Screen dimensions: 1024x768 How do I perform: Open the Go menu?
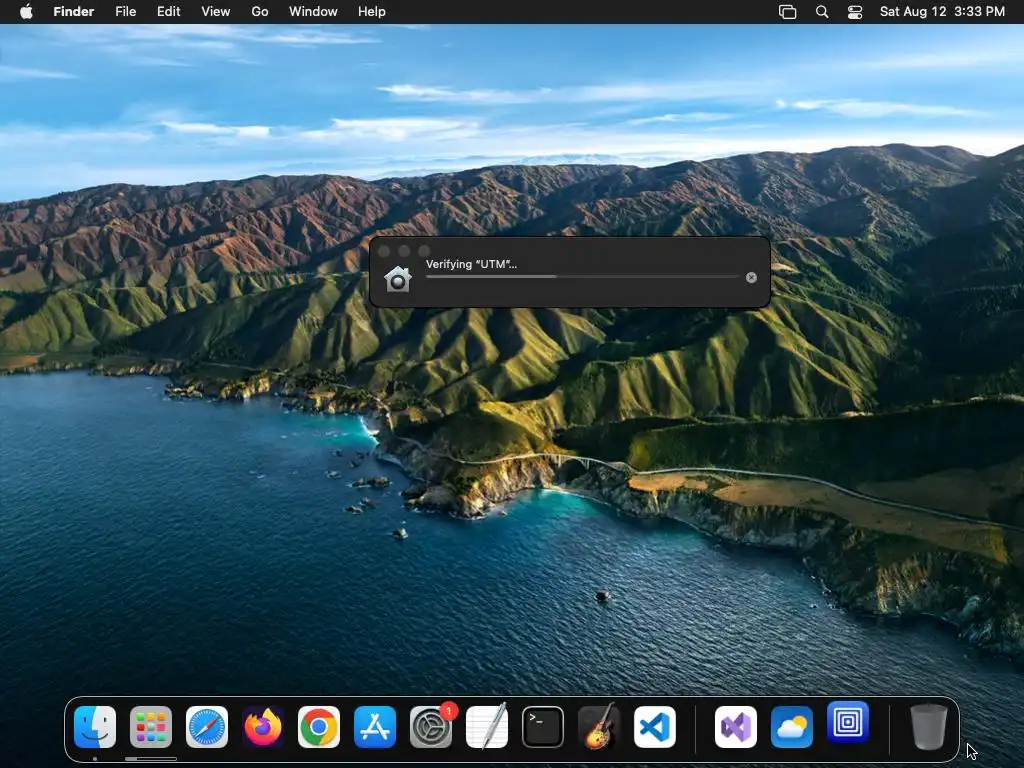coord(260,12)
